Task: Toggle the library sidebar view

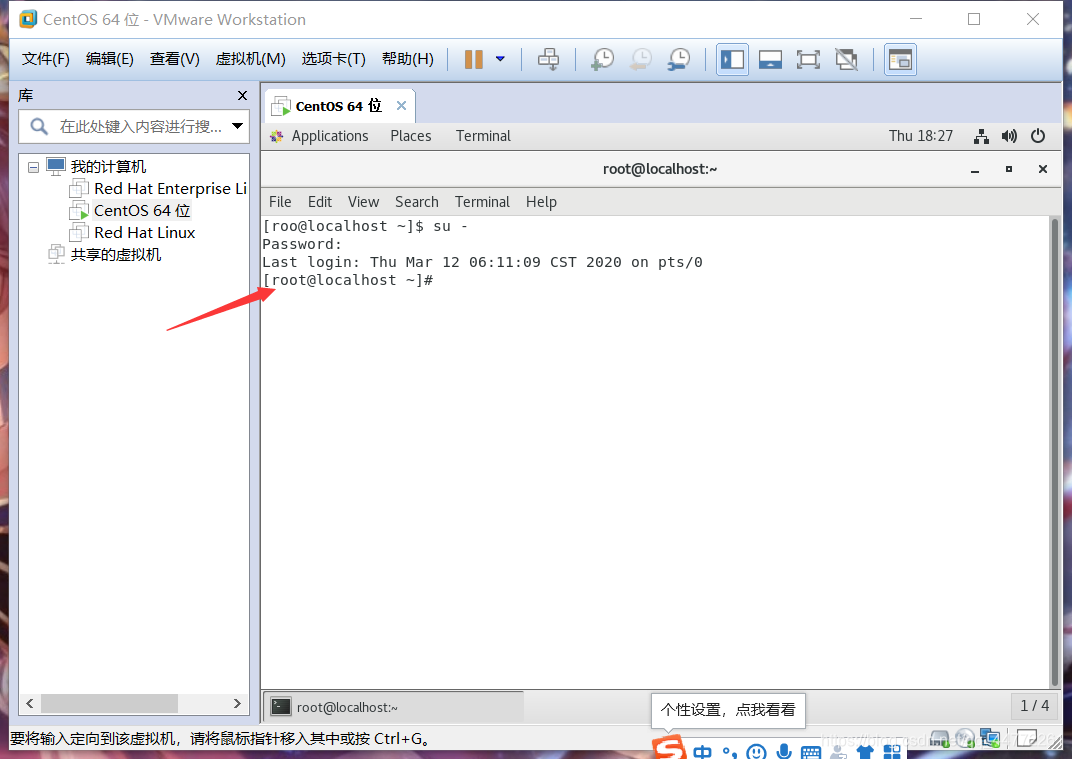Action: (732, 59)
